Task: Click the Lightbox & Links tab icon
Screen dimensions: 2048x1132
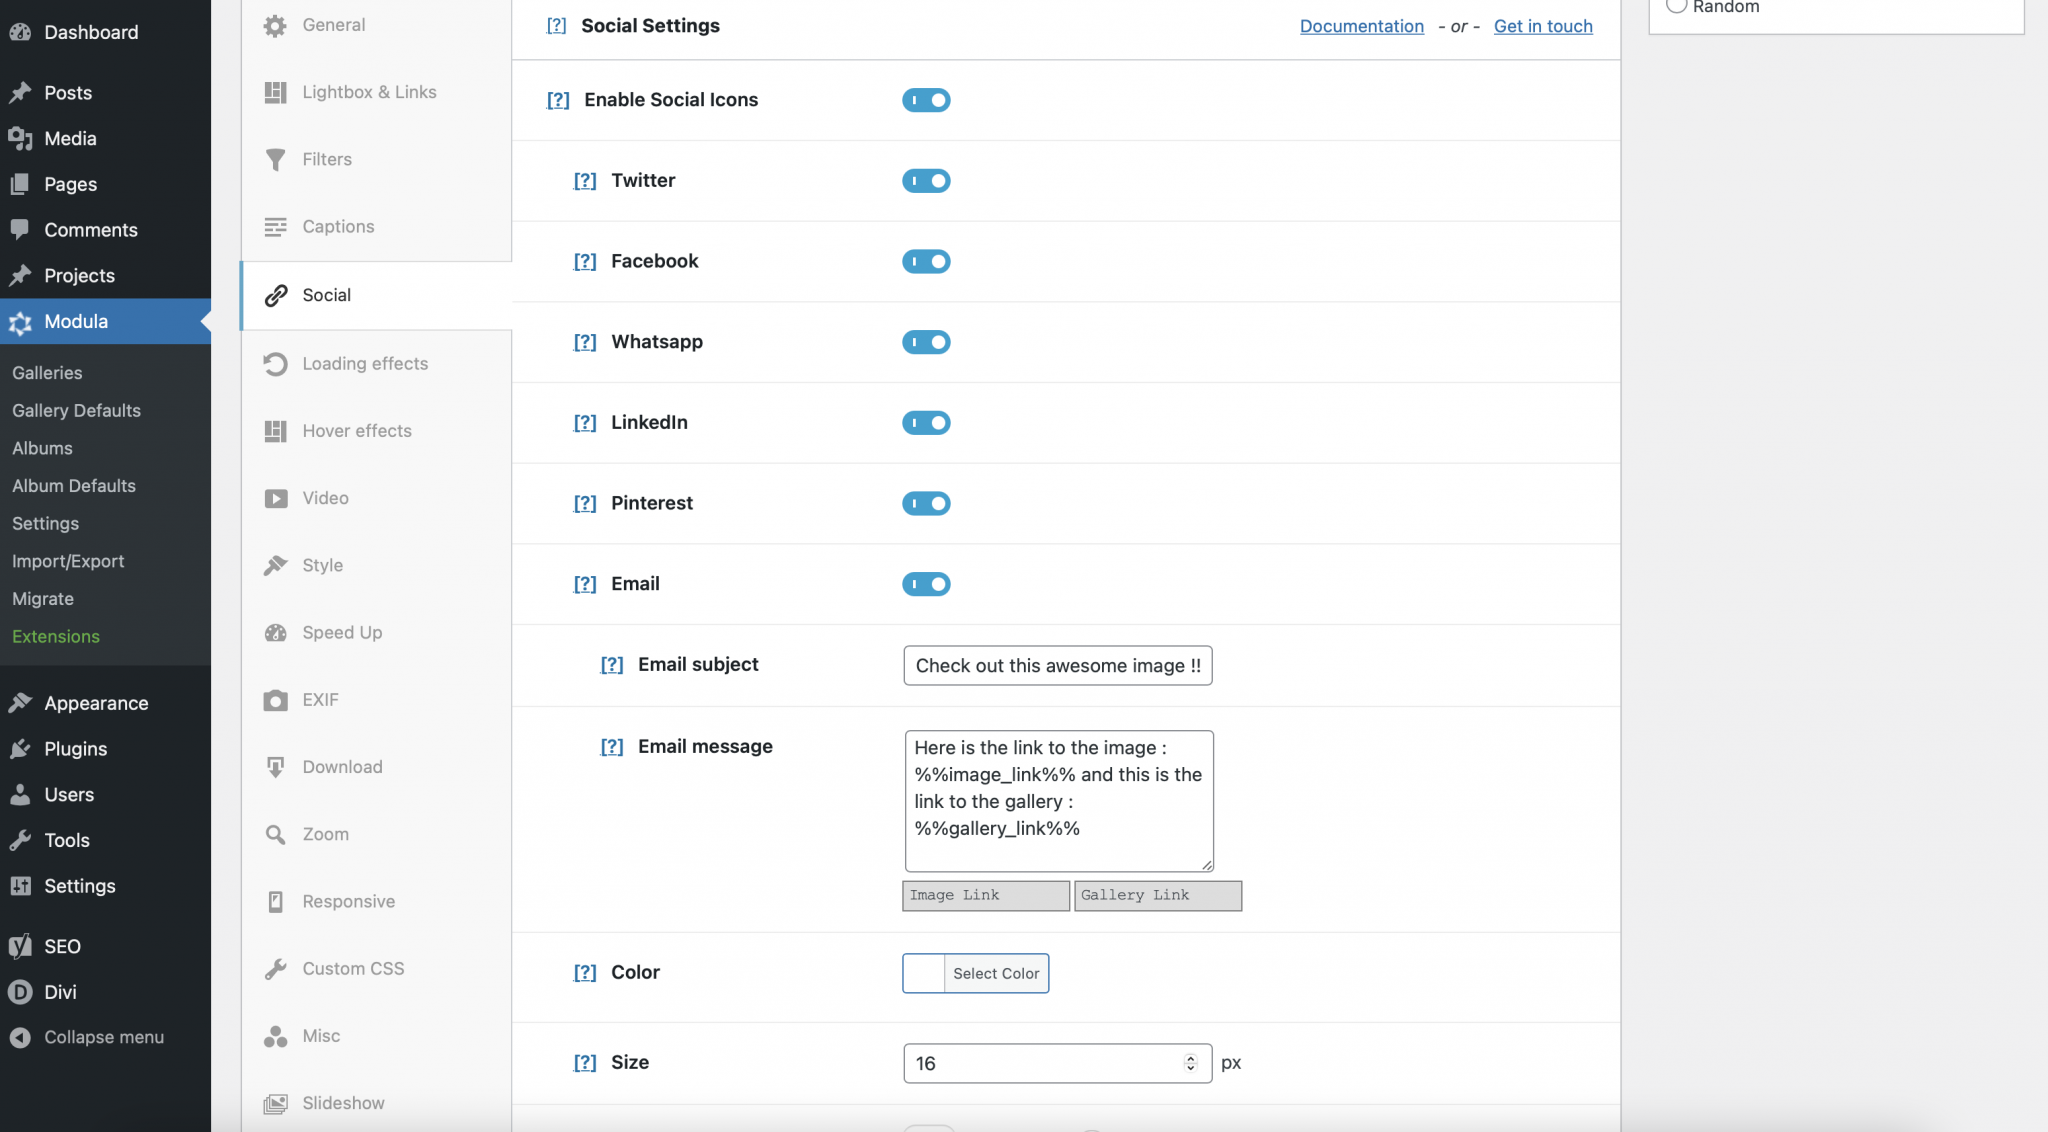Action: coord(275,92)
